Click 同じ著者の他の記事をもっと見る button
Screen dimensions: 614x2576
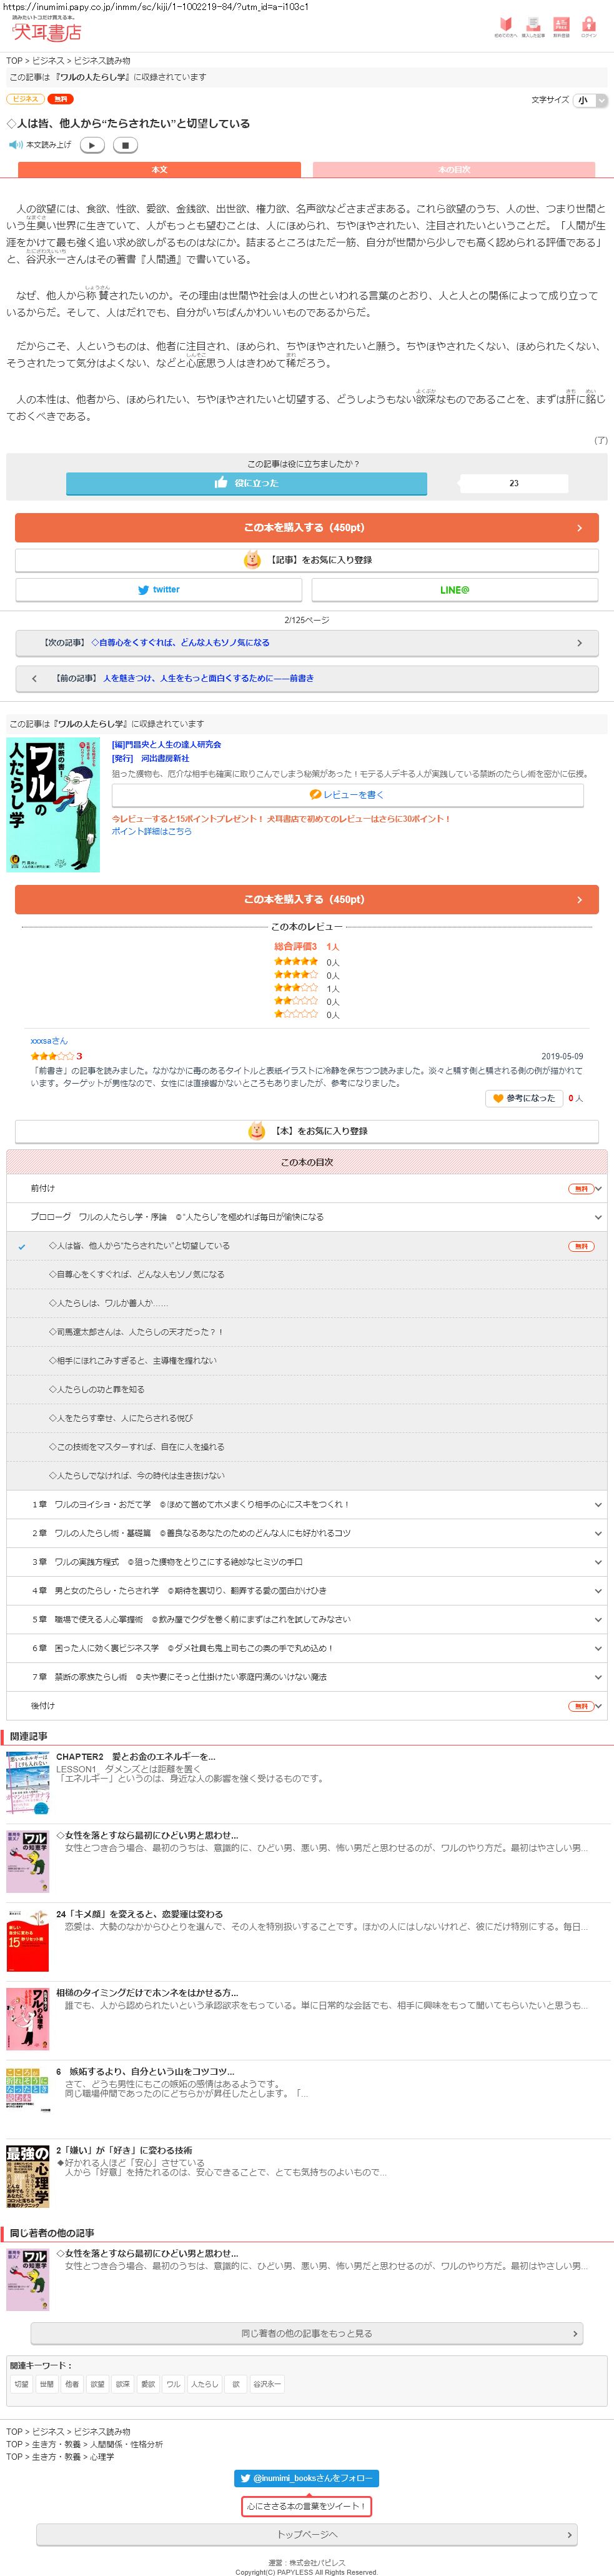tap(307, 2333)
